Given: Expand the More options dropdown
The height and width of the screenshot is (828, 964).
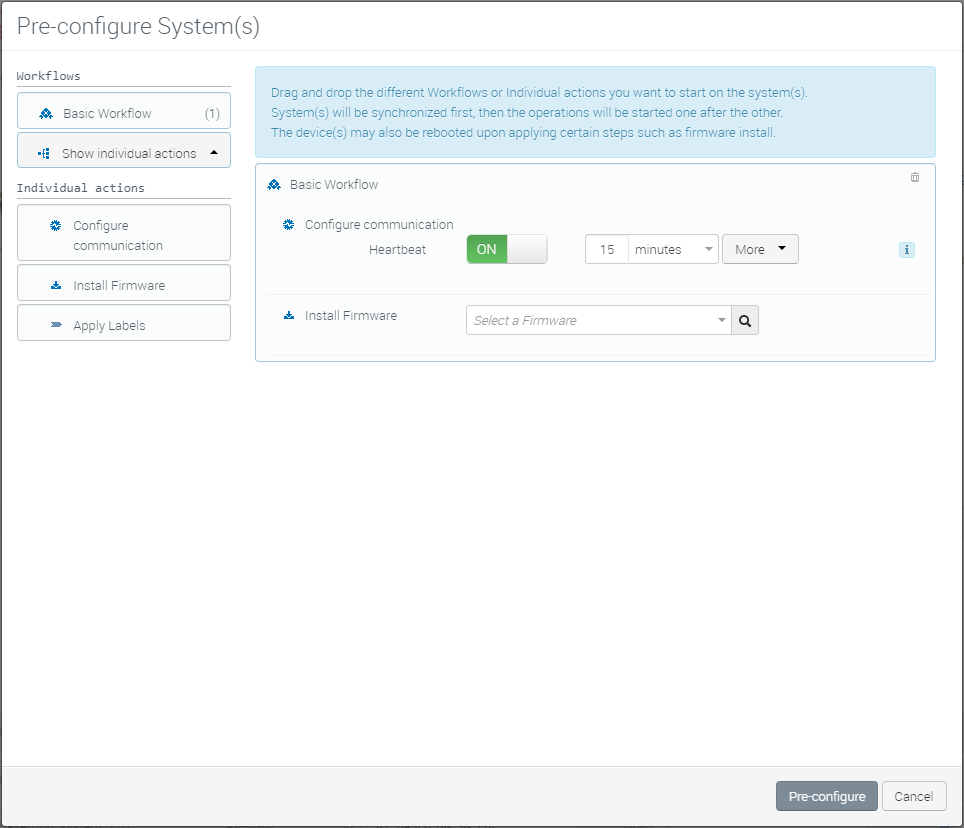Looking at the screenshot, I should click(760, 250).
